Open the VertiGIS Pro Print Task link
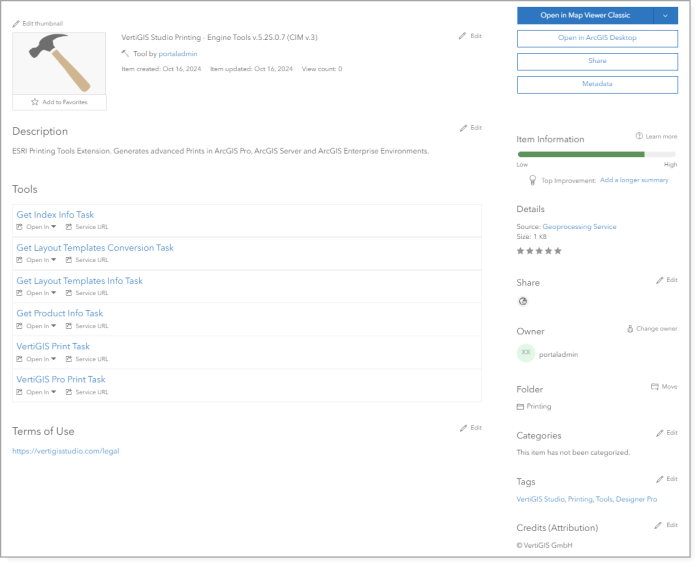 61,379
